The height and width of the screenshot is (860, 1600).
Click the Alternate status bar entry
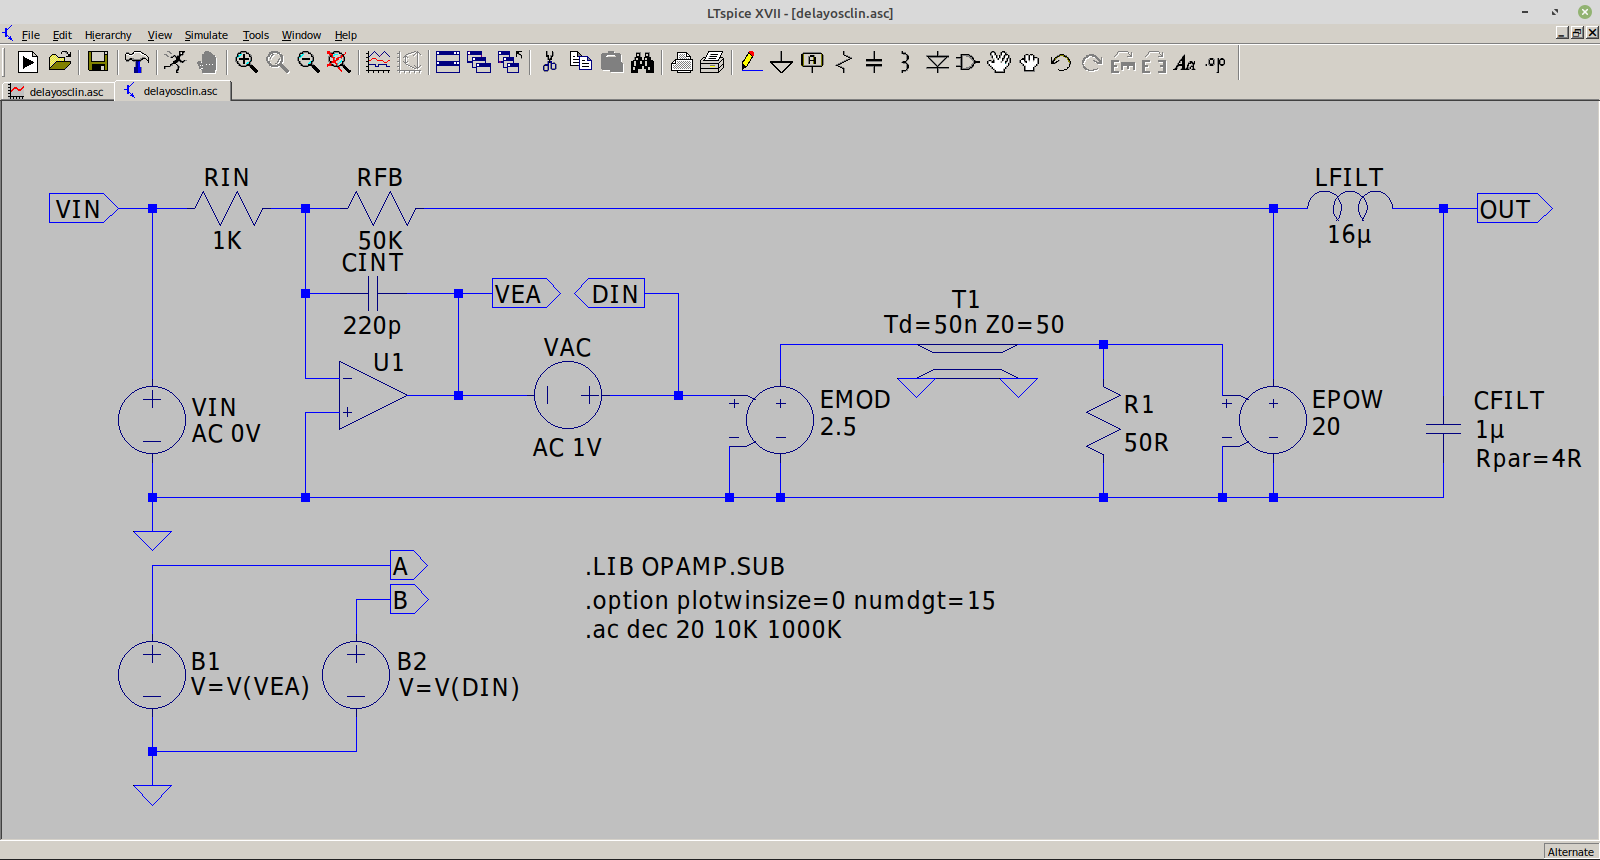coord(1571,852)
